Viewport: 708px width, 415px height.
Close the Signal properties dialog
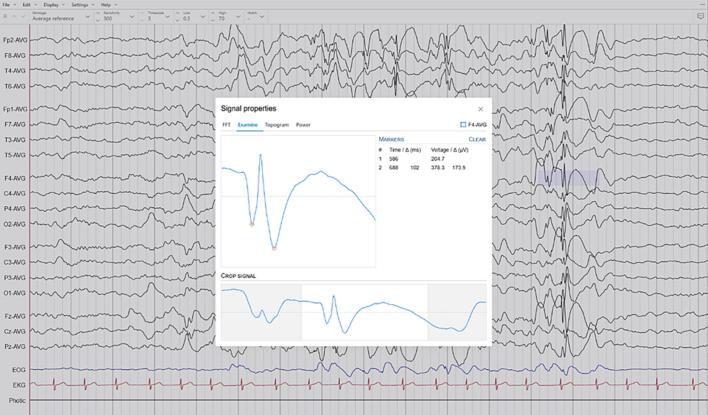point(480,109)
